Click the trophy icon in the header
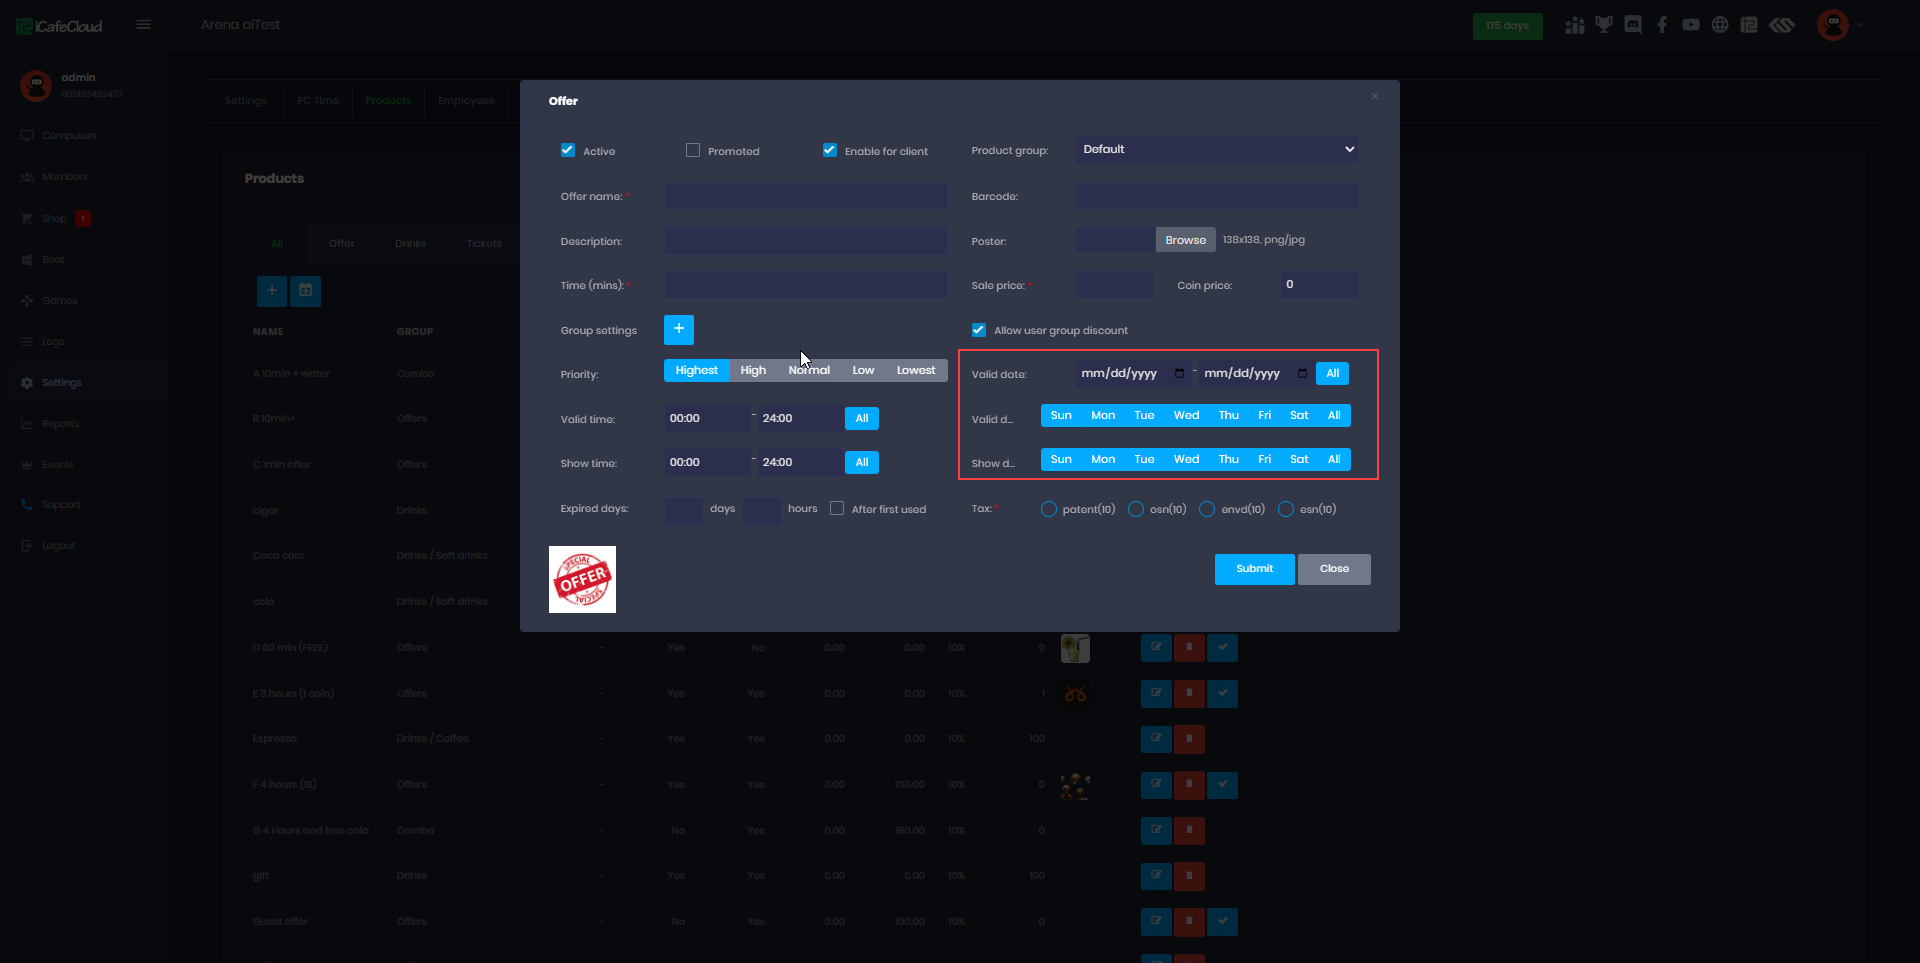The width and height of the screenshot is (1920, 963). [1604, 25]
